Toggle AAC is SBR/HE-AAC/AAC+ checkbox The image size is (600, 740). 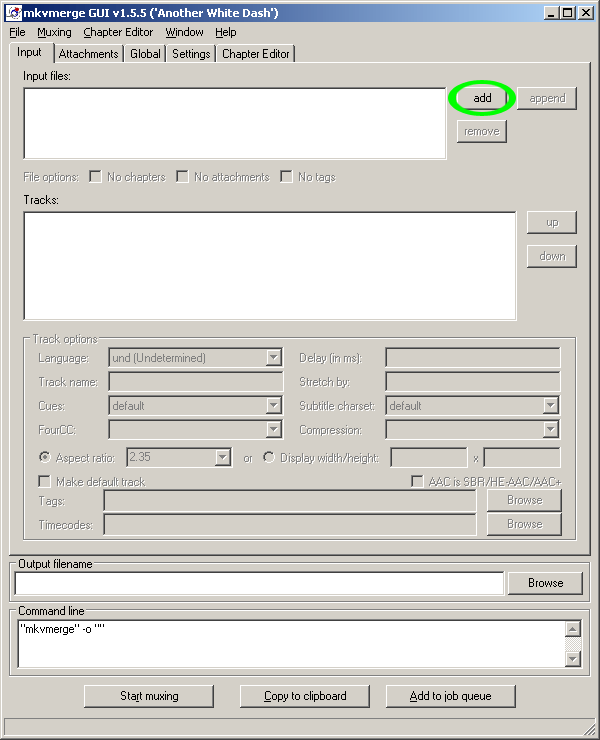[417, 481]
